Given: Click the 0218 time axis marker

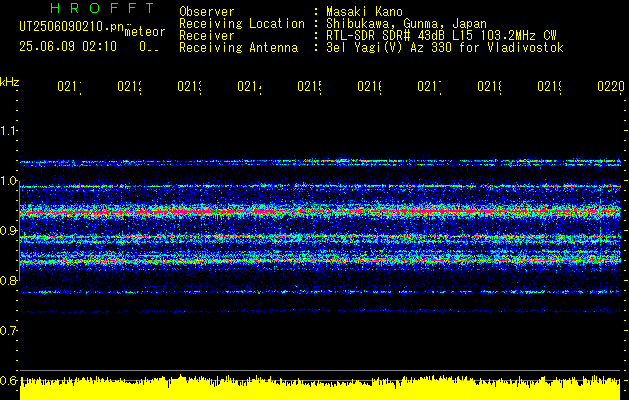Looking at the screenshot, I should (489, 86).
